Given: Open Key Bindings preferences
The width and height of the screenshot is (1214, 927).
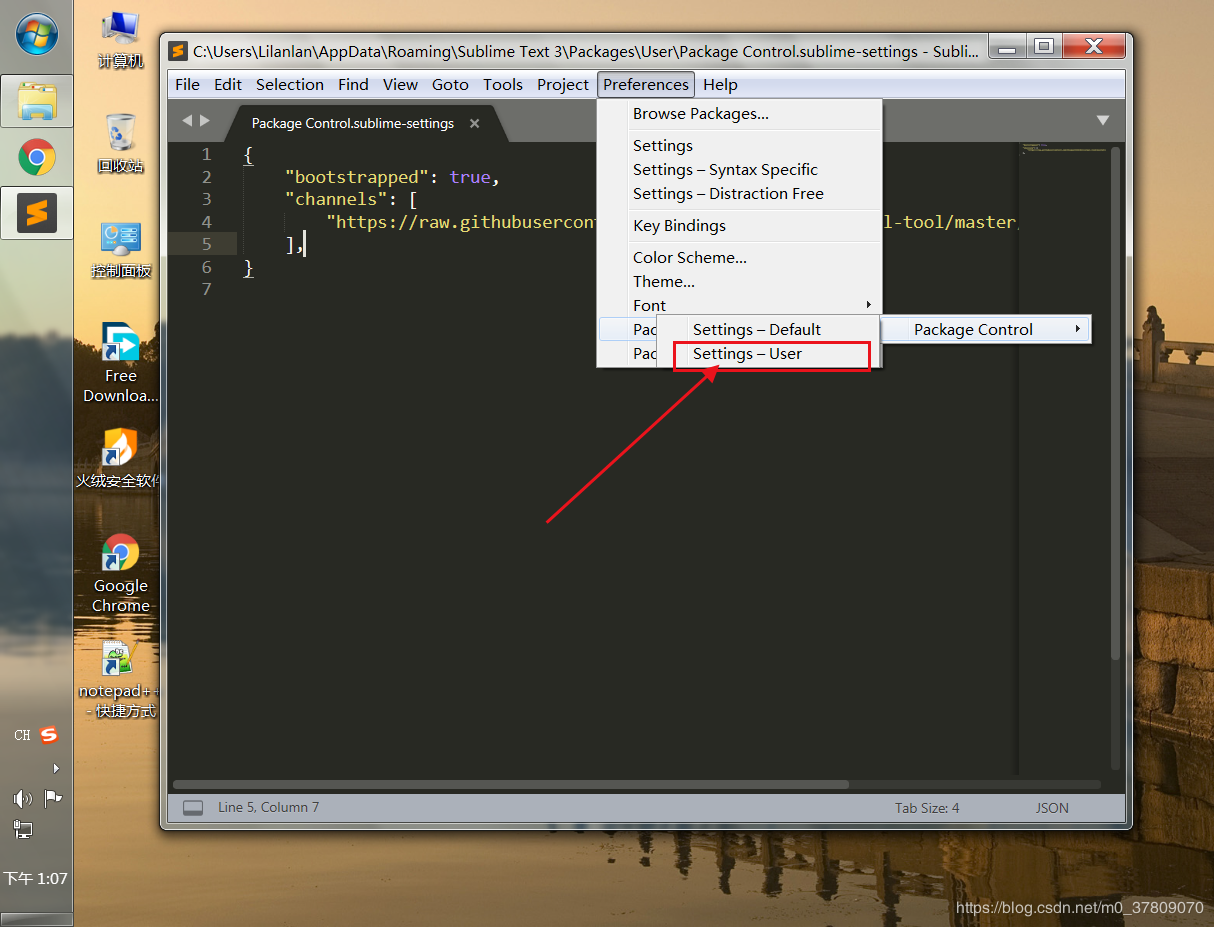Looking at the screenshot, I should pyautogui.click(x=740, y=226).
